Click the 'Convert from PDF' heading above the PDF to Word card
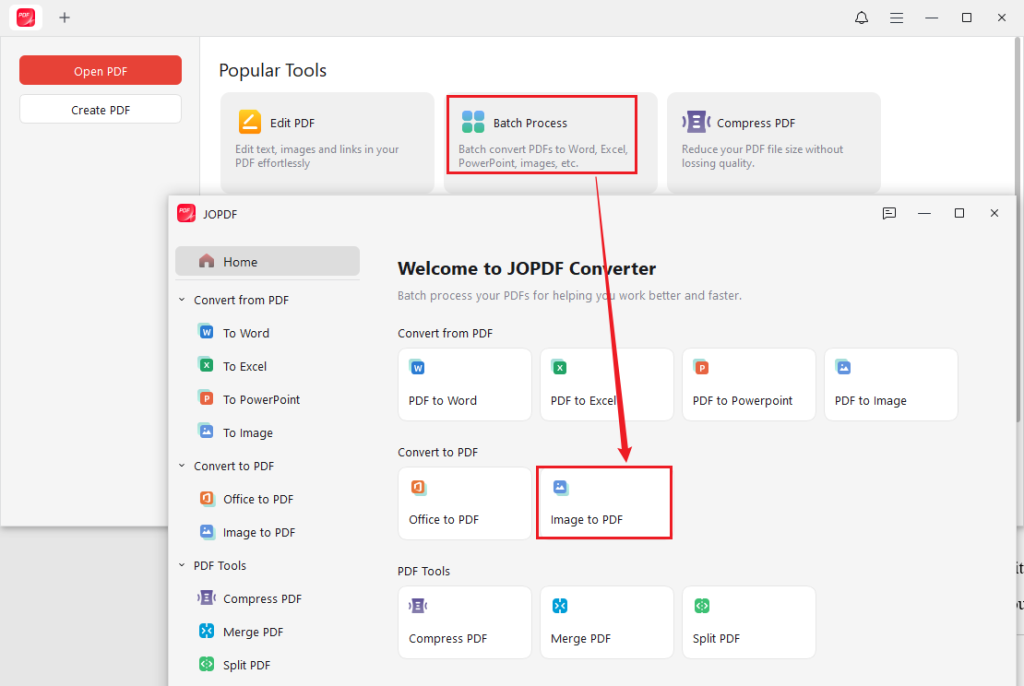The image size is (1024, 686). 445,333
